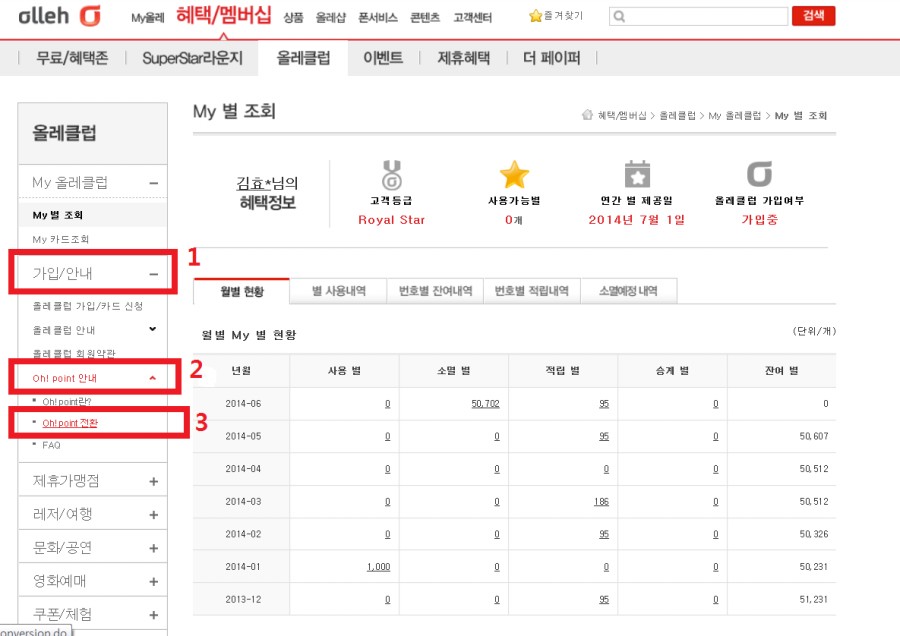Viewport: 900px width, 636px height.
Task: Click the 50,702 expired stars link
Action: (485, 403)
